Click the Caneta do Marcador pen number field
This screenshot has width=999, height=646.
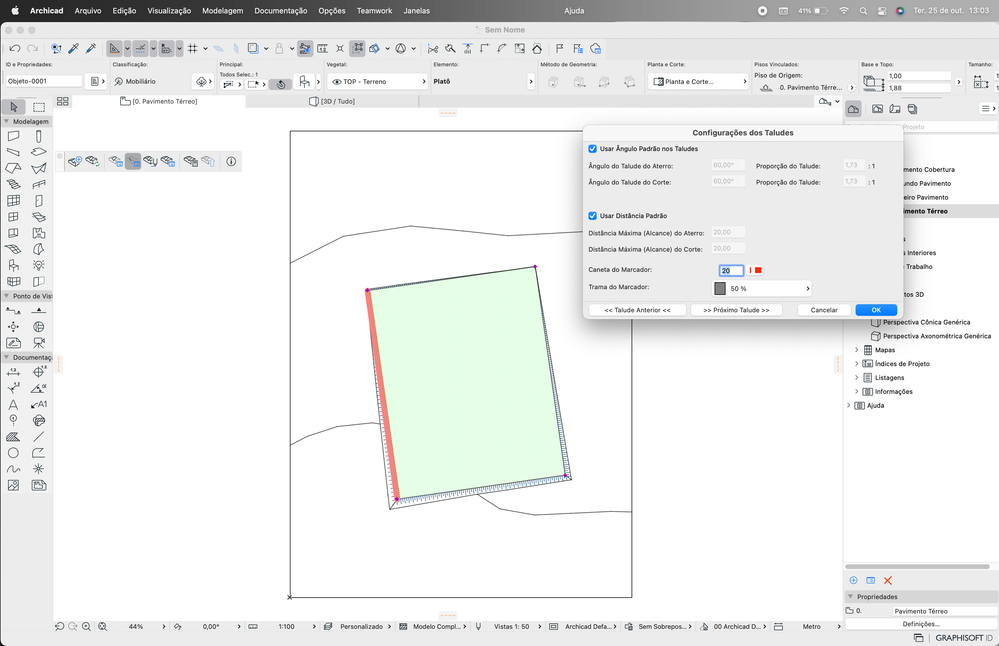[x=731, y=271]
